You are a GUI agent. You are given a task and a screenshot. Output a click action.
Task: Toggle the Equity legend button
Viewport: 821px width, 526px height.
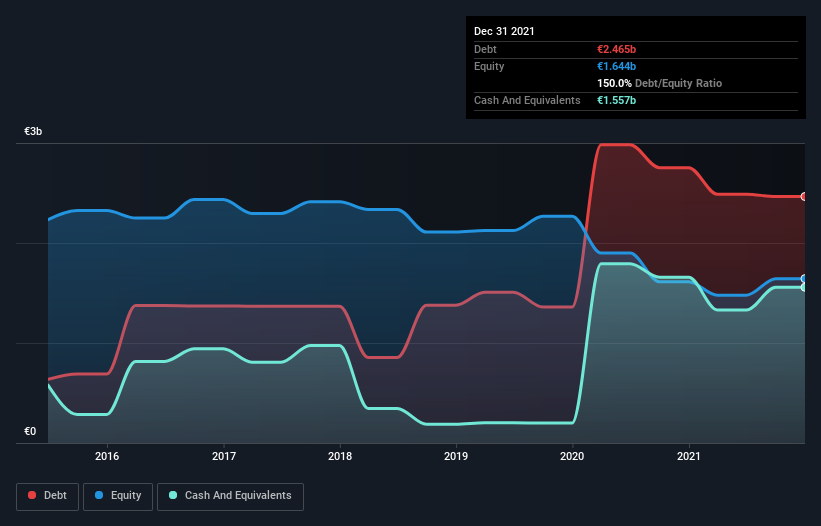click(x=118, y=496)
